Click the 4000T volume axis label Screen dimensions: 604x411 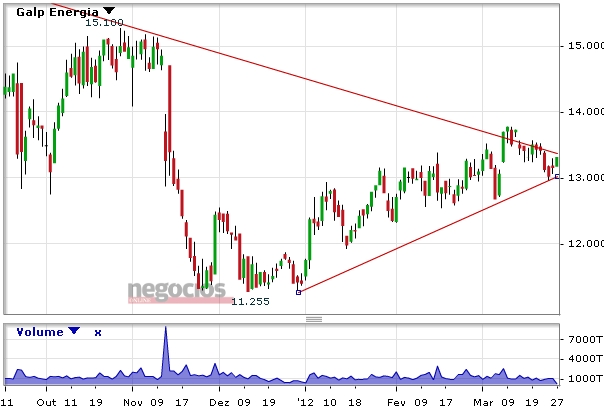tap(585, 359)
